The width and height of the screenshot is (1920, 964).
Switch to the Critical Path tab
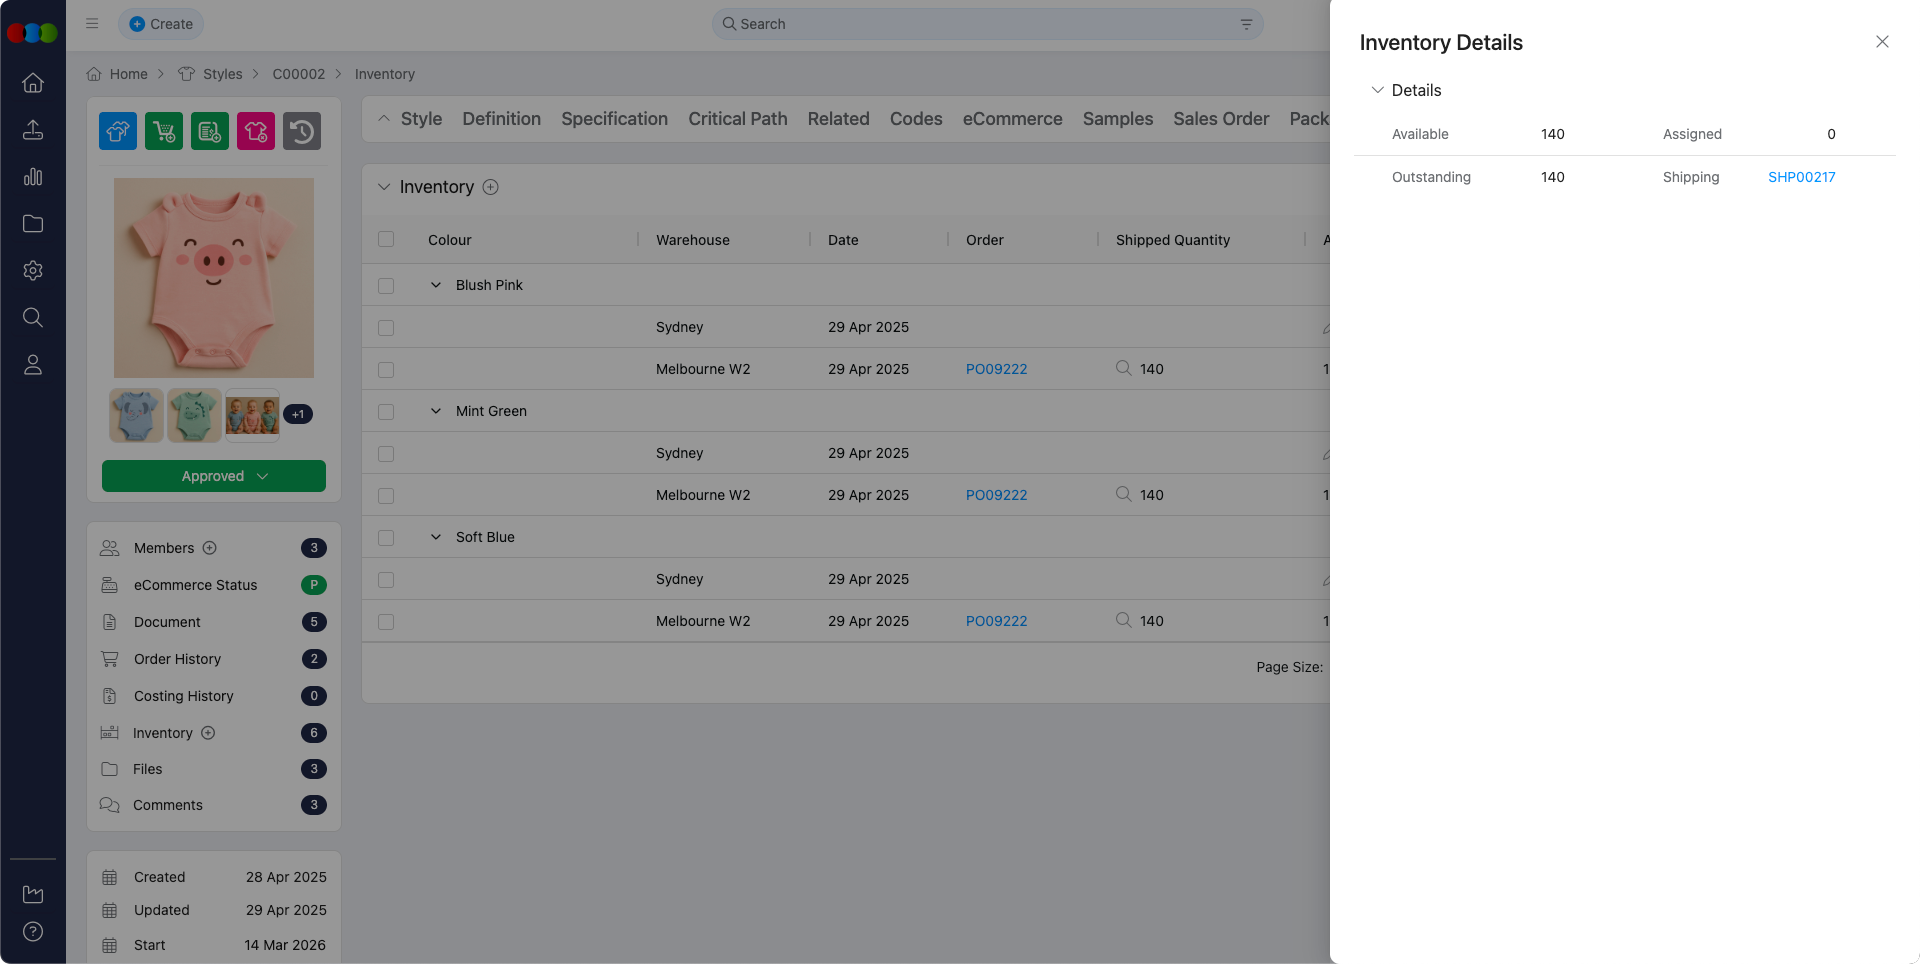coord(737,119)
